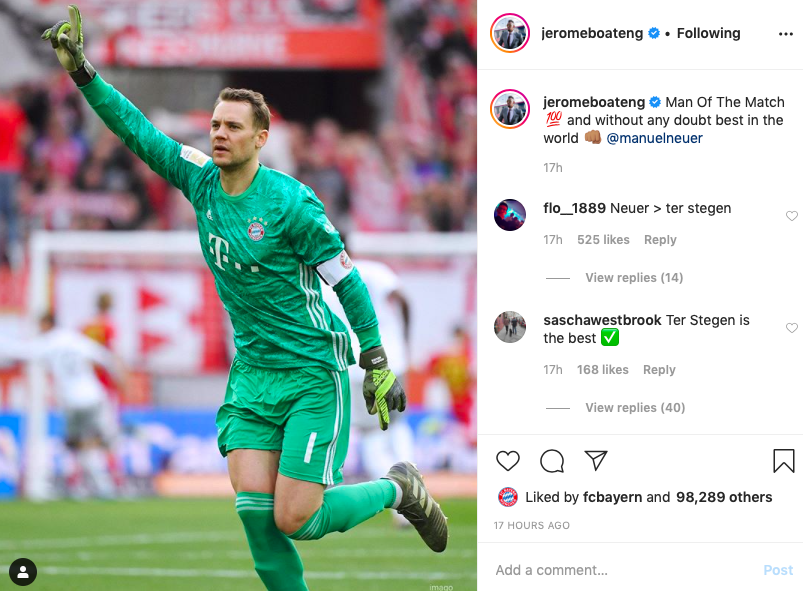Reply to saschawestbrook's comment
The width and height of the screenshot is (803, 591).
[659, 370]
